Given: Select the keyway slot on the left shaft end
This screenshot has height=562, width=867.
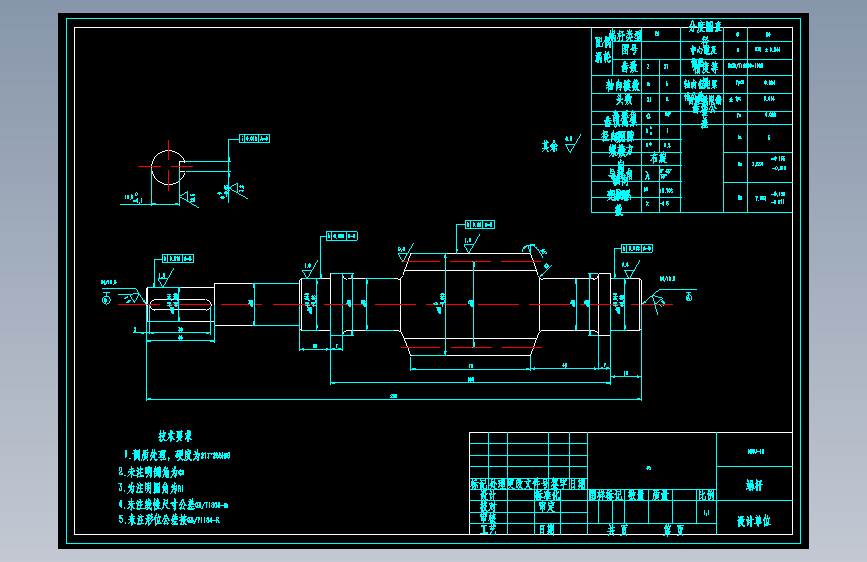Looking at the screenshot, I should pyautogui.click(x=180, y=305).
